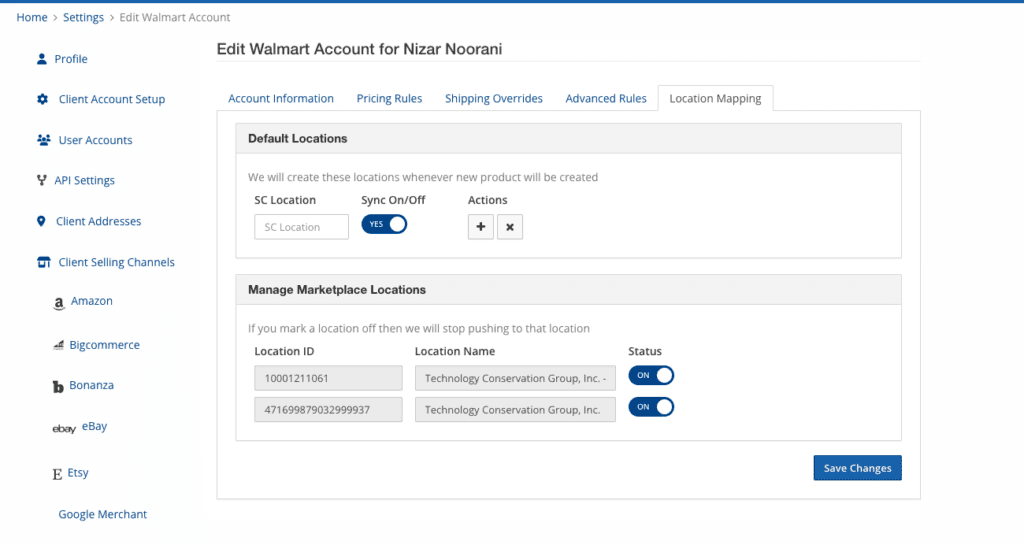
Task: Click the Profile person icon in sidebar
Action: tap(42, 59)
